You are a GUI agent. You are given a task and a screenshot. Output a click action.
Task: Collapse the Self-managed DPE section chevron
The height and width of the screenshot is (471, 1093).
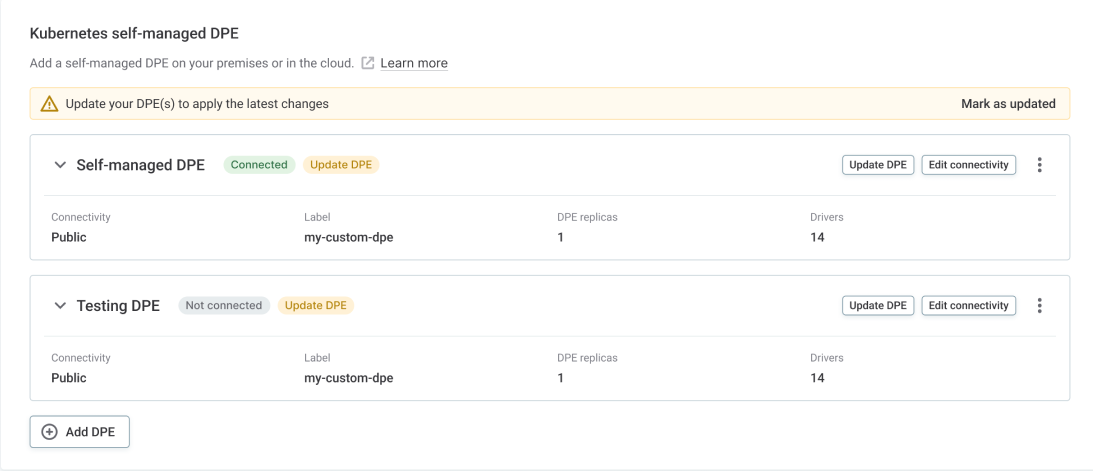(60, 165)
